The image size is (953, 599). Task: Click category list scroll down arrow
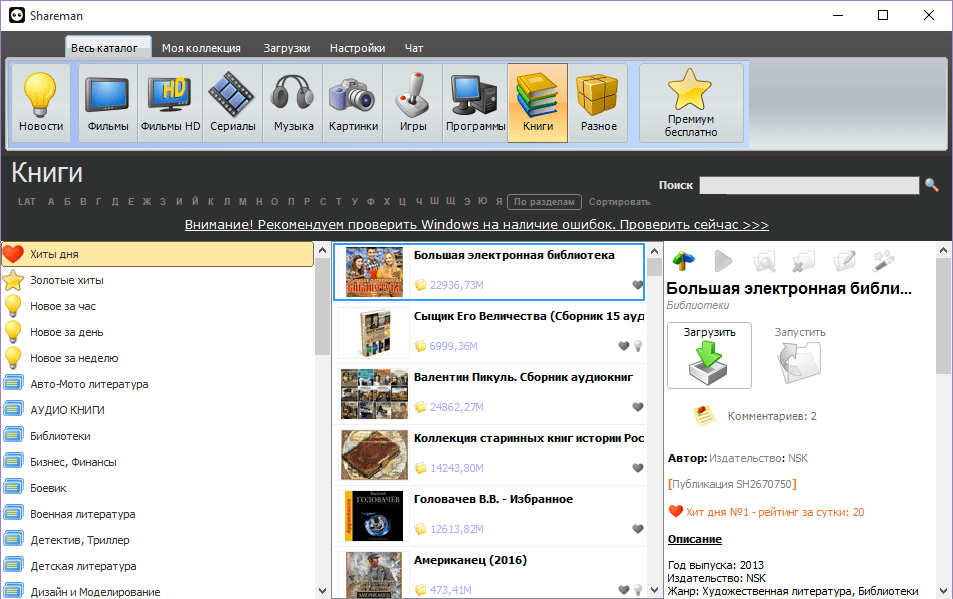[x=322, y=590]
